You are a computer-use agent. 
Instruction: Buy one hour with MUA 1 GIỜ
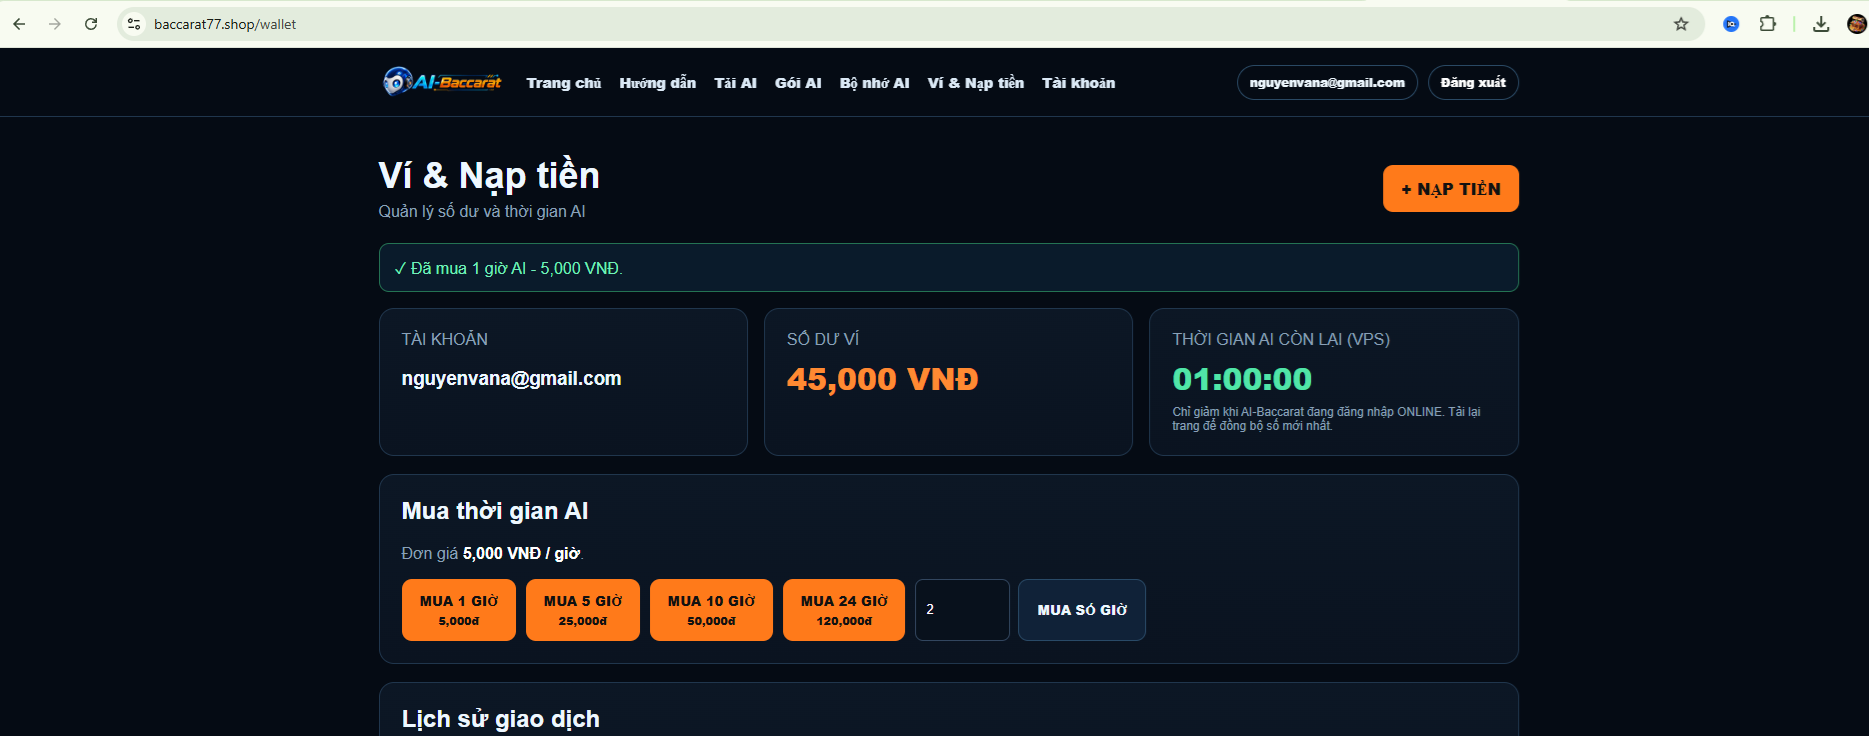(x=459, y=610)
